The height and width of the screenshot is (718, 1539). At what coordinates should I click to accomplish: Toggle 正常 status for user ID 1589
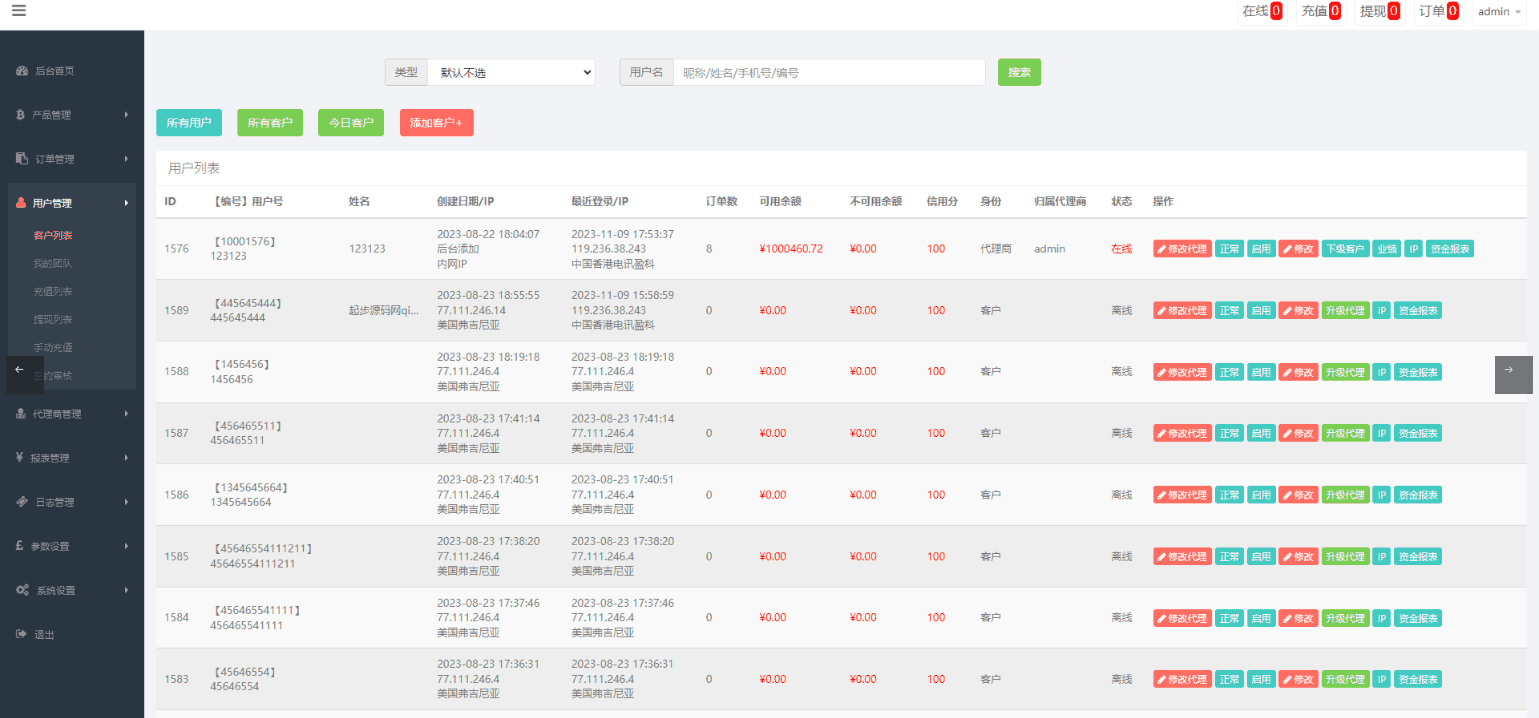coord(1229,311)
